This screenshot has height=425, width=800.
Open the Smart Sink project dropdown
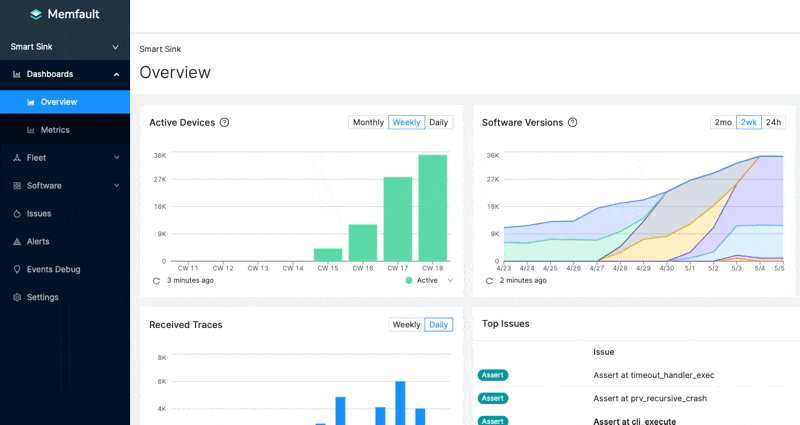point(64,47)
